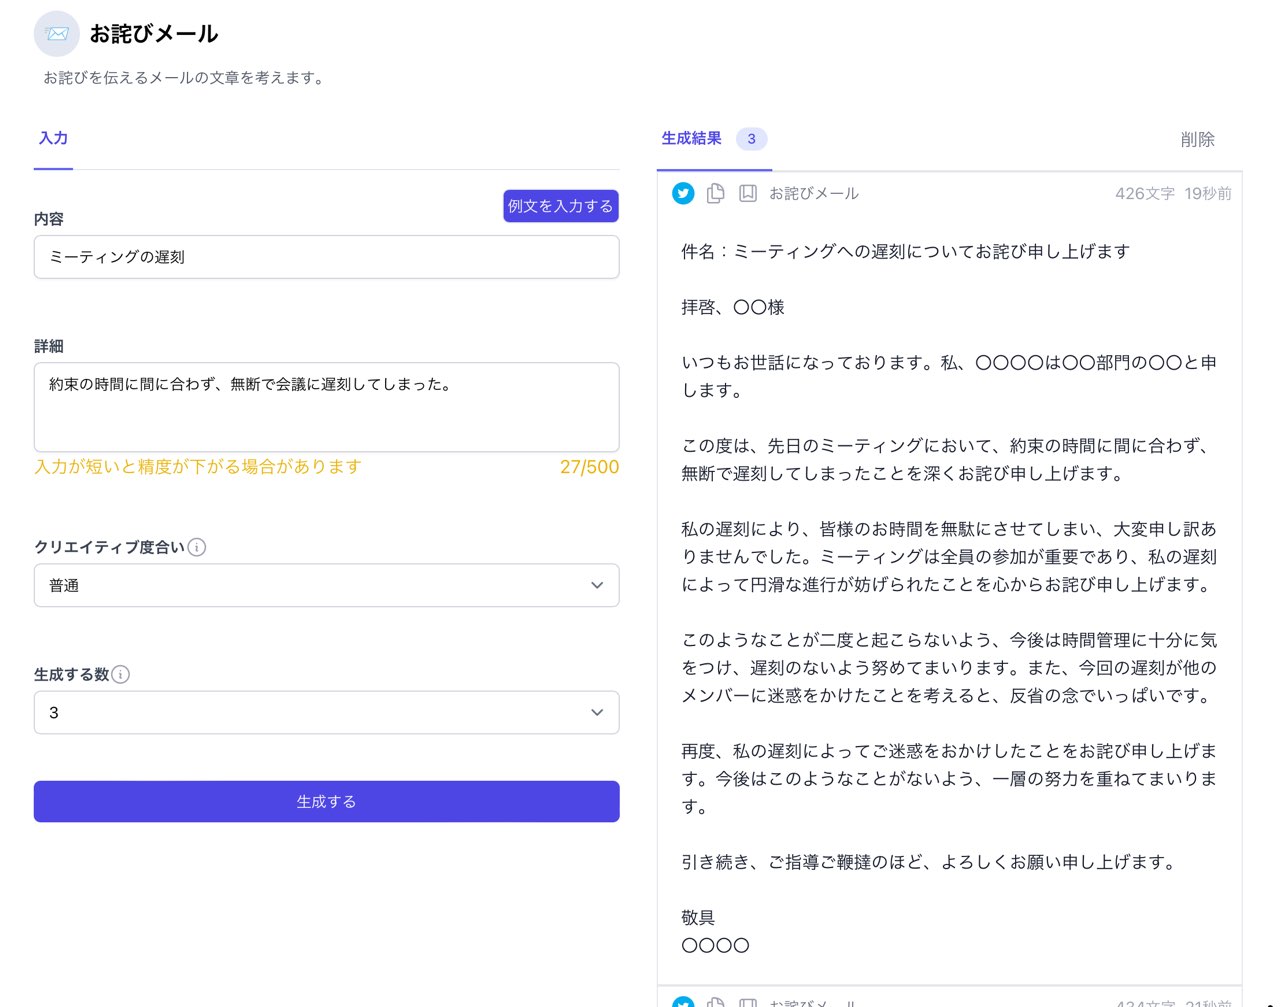Click the 生成する button
This screenshot has height=1007, width=1280.
coord(326,801)
